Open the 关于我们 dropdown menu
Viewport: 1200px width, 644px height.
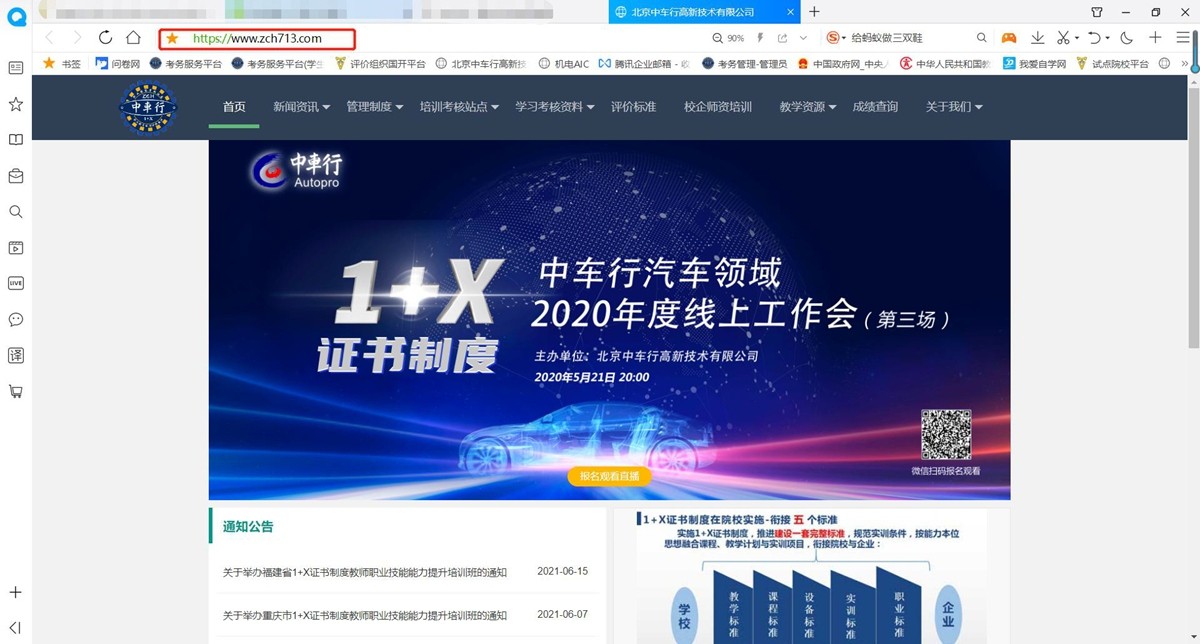(954, 107)
